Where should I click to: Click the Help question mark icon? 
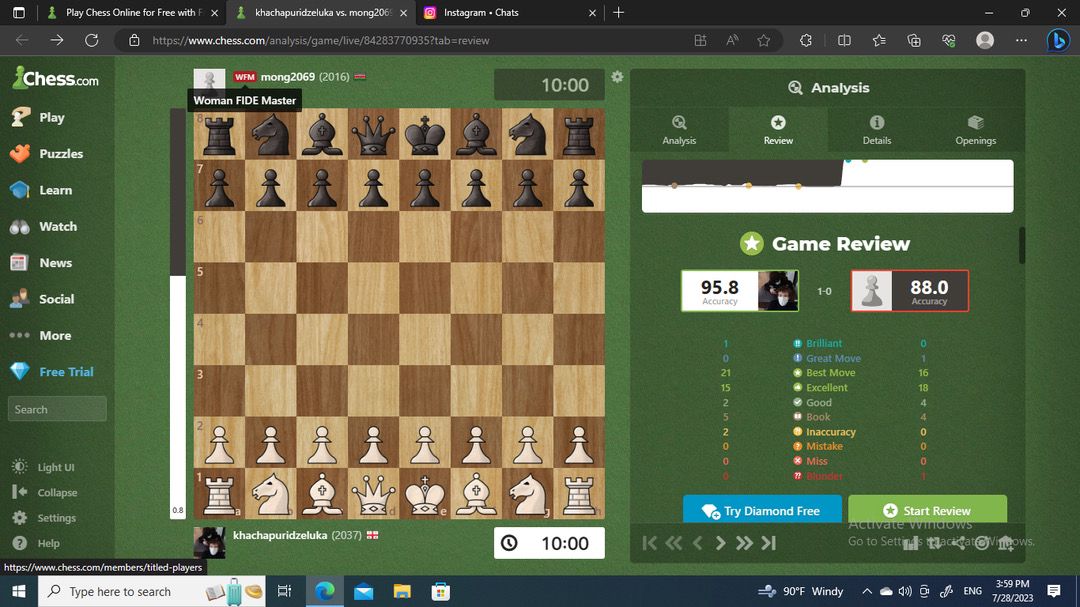[x=20, y=543]
